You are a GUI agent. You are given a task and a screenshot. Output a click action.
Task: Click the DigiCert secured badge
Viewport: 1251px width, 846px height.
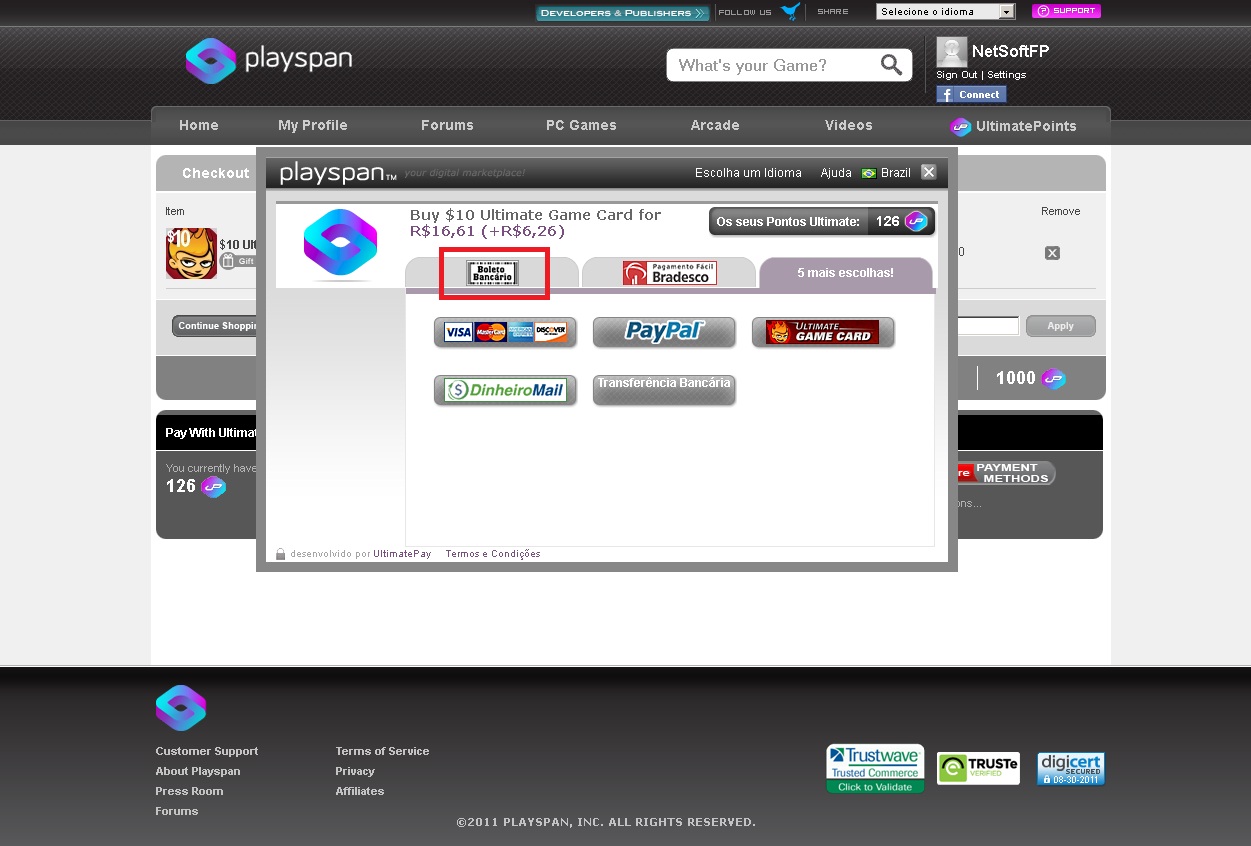(1071, 769)
